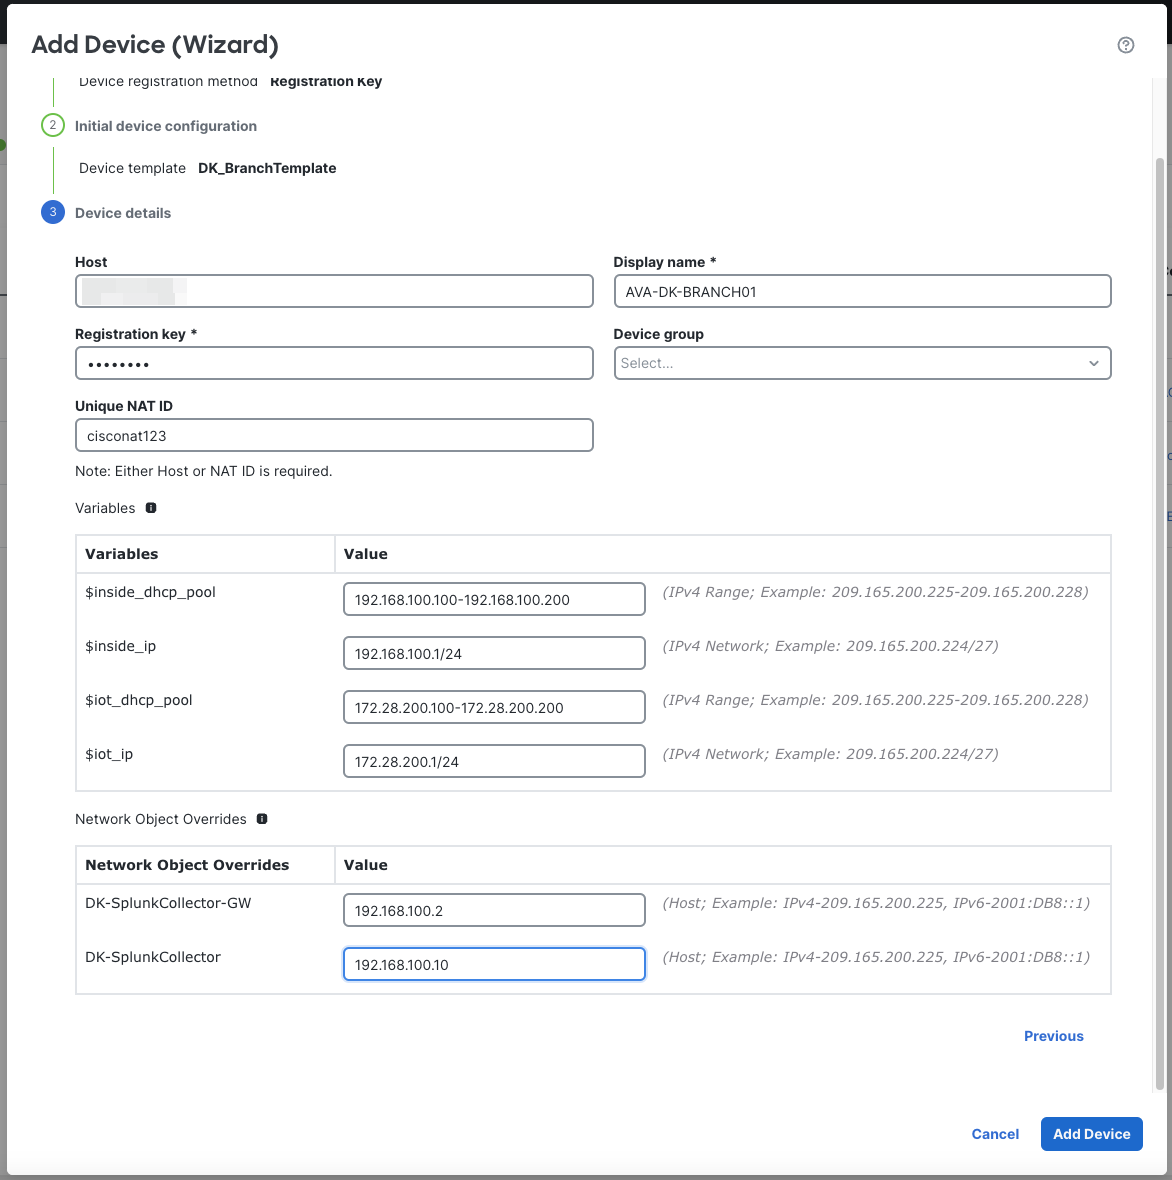Click the info icon next to Variables
Screen dimensions: 1172x1180
[x=151, y=508]
